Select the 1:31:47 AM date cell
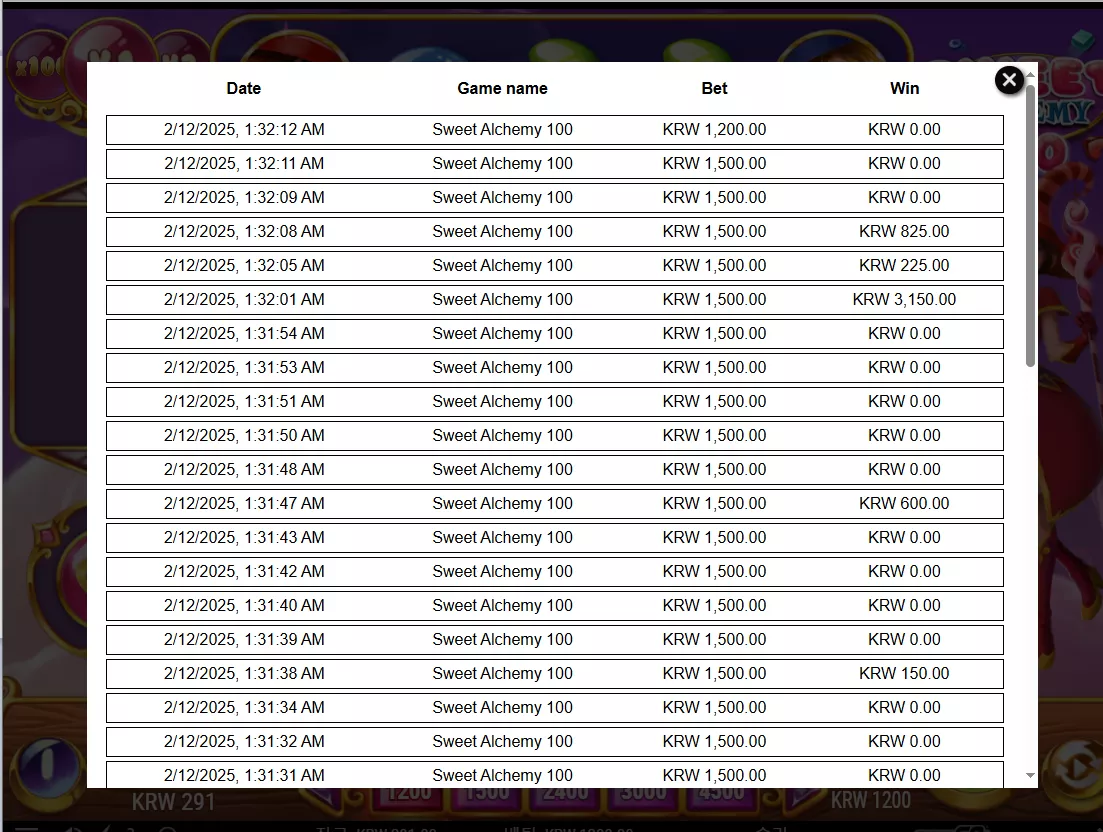The width and height of the screenshot is (1103, 832). pos(244,504)
